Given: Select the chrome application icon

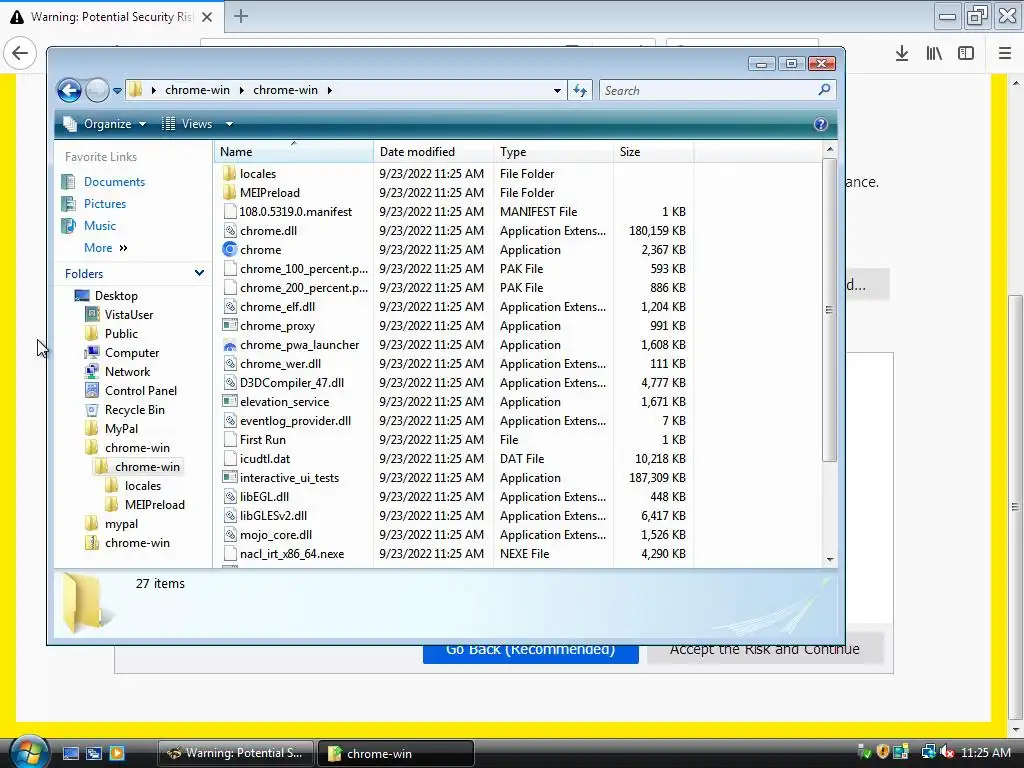Looking at the screenshot, I should click(x=229, y=249).
